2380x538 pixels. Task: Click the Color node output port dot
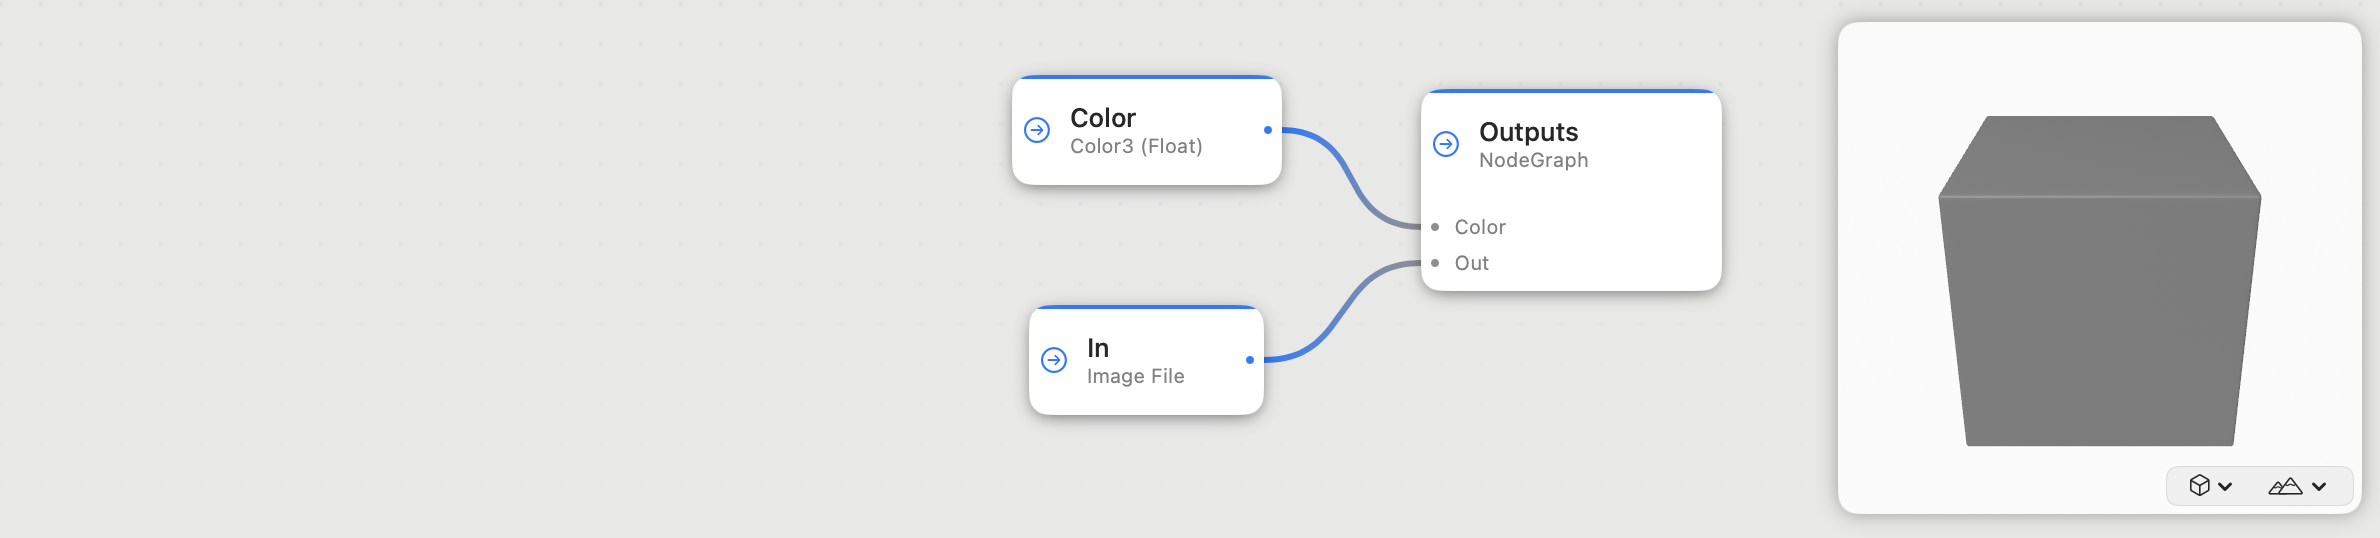(x=1268, y=130)
